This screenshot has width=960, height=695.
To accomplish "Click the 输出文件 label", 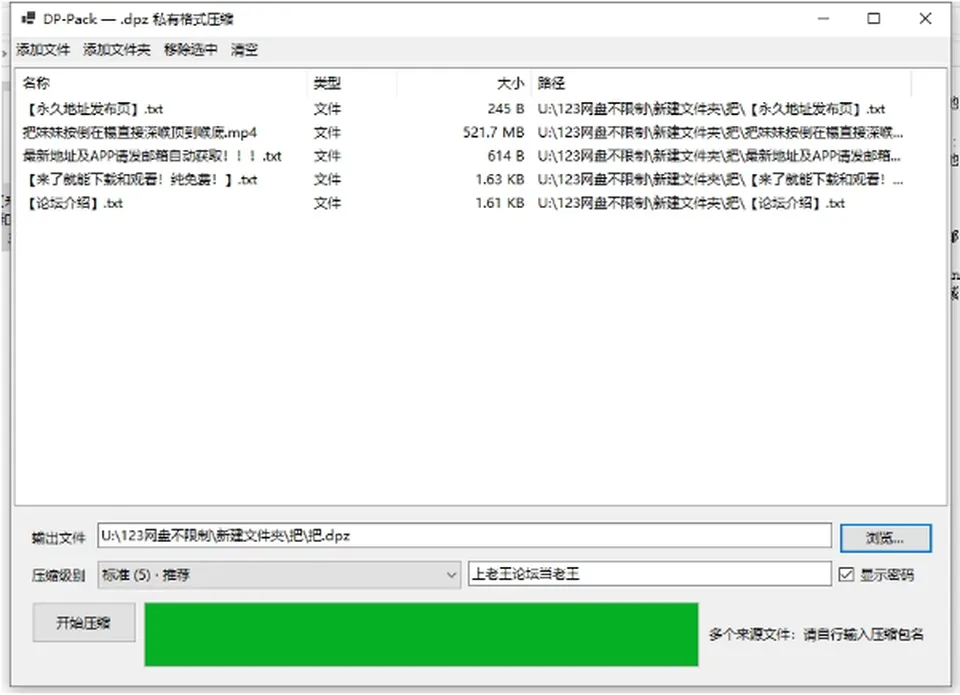I will [x=59, y=538].
